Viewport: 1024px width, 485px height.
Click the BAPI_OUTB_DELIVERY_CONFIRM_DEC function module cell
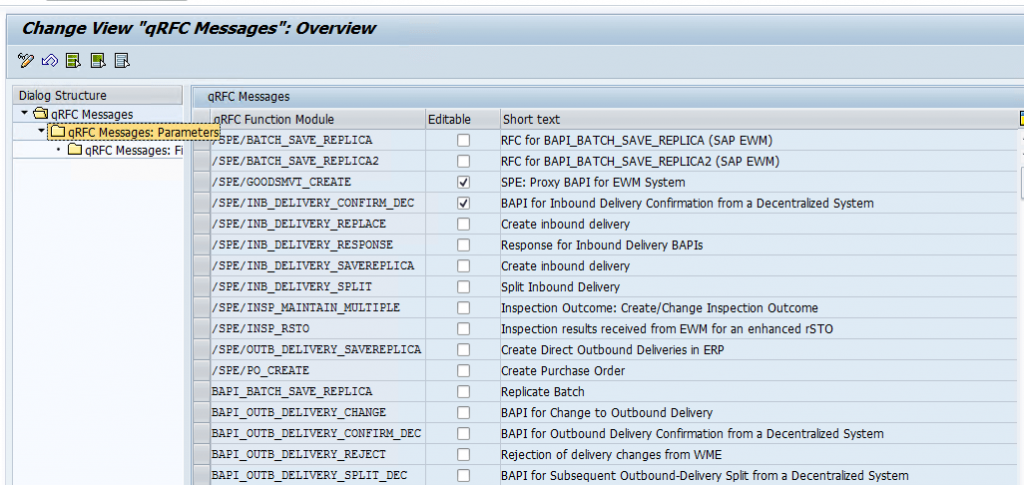point(317,433)
